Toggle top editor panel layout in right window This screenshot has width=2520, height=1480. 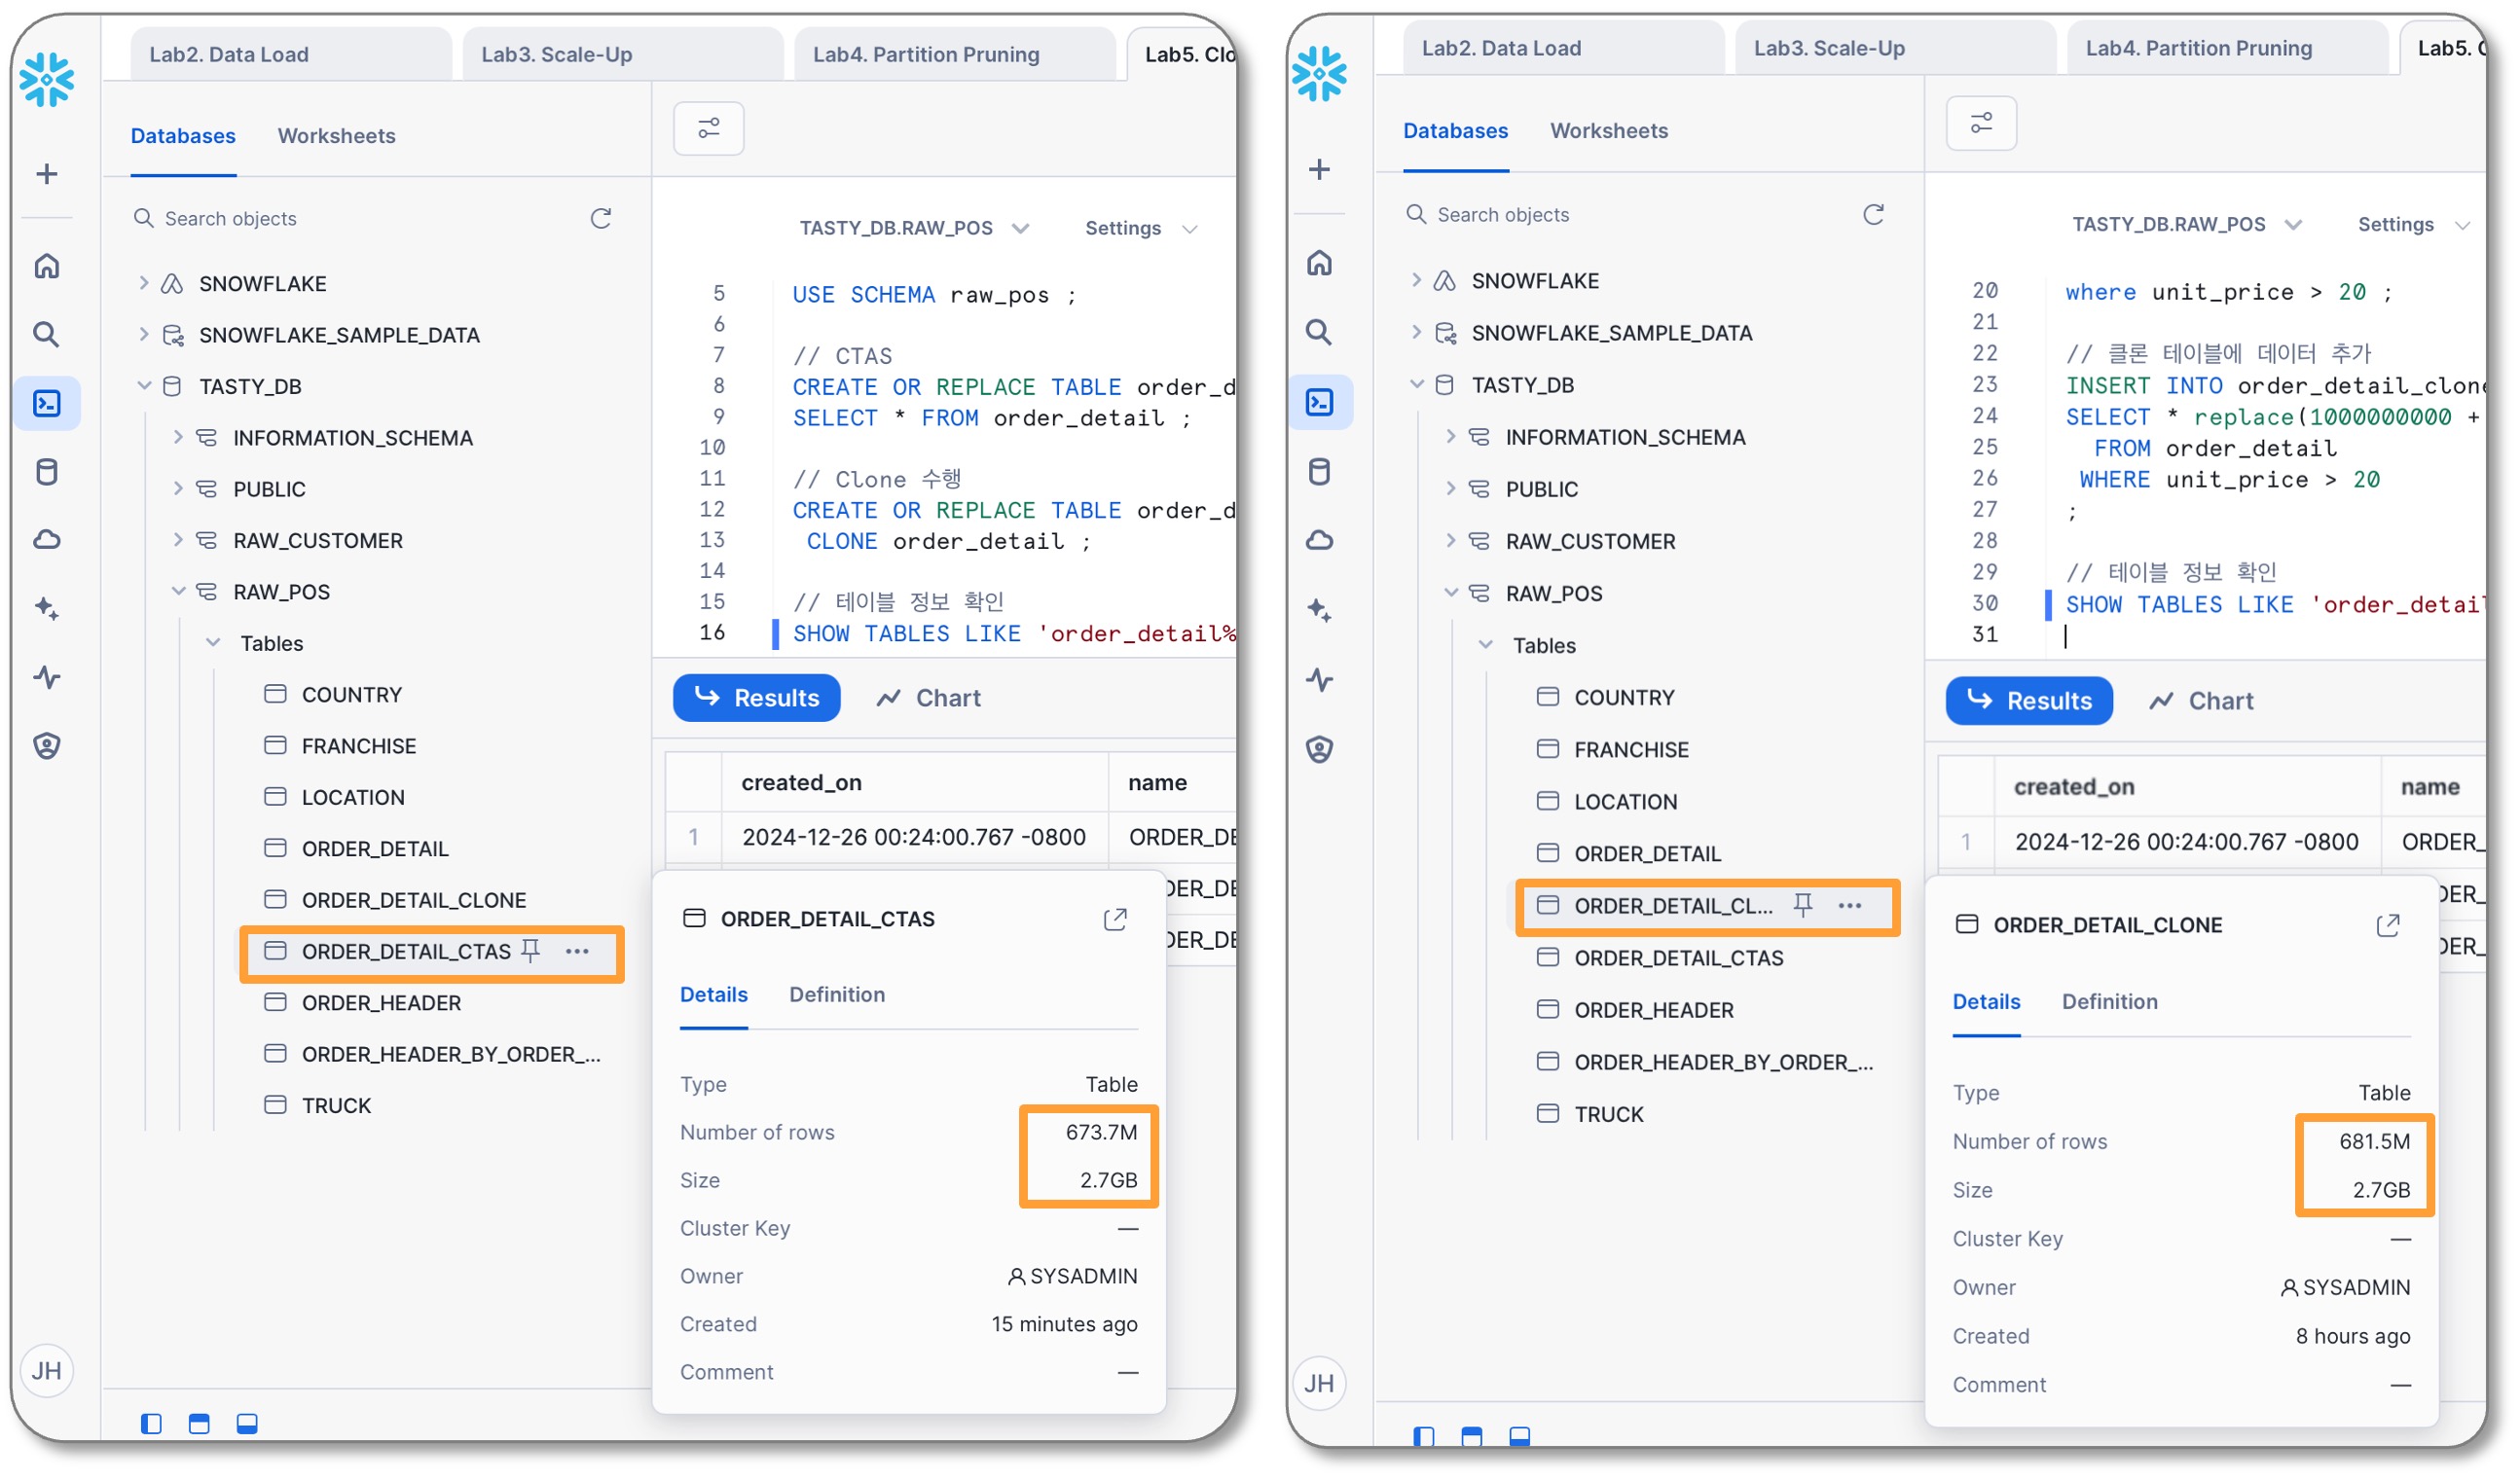click(x=1472, y=1437)
